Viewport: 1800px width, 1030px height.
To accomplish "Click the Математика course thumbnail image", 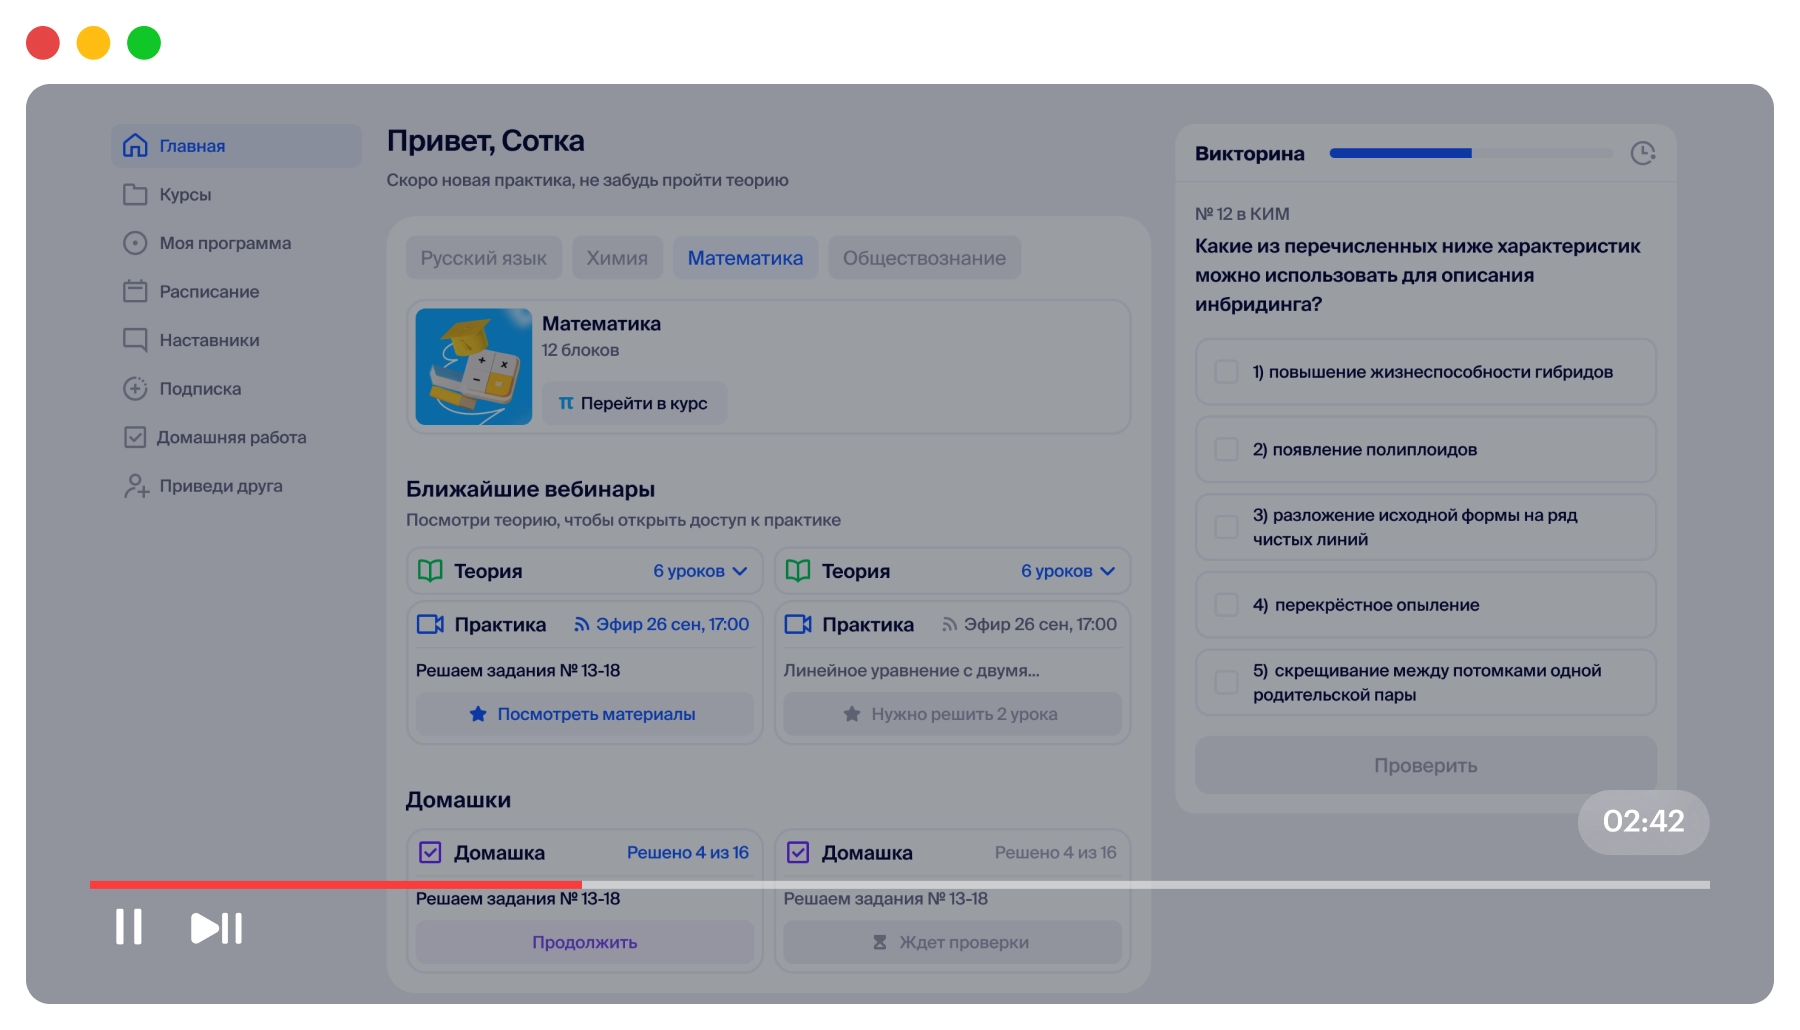I will 474,367.
